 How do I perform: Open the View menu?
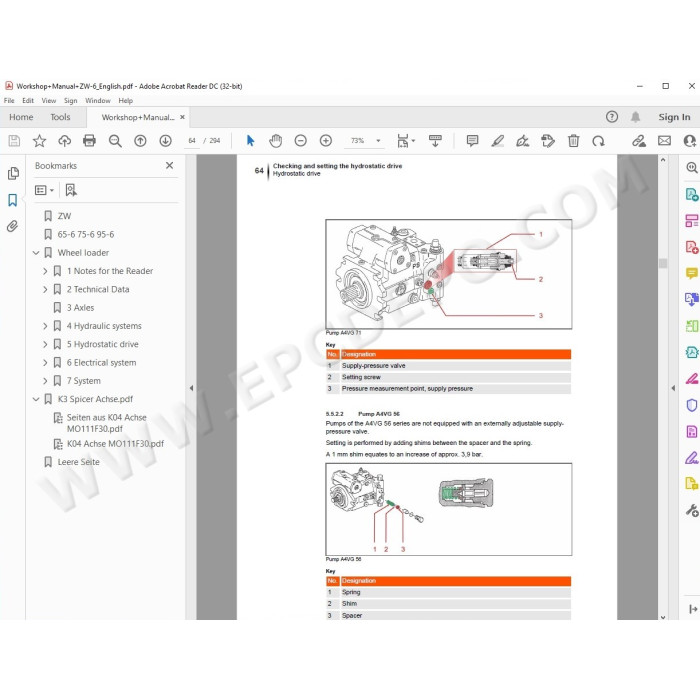click(x=49, y=101)
